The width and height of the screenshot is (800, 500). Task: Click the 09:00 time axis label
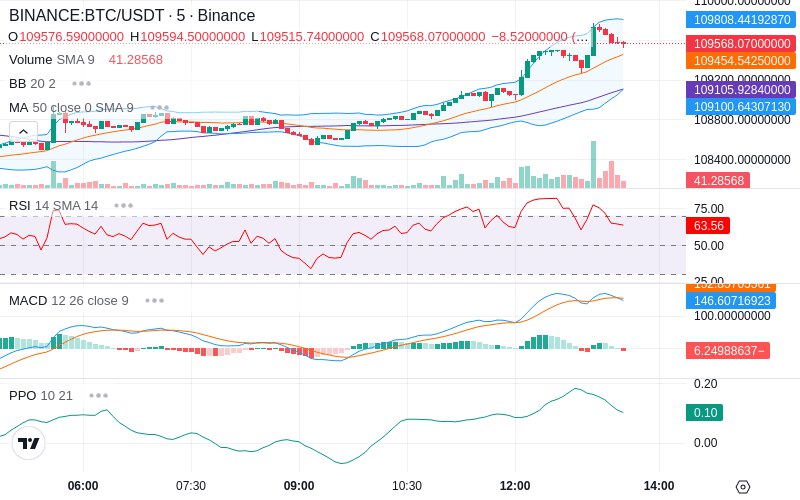(299, 486)
